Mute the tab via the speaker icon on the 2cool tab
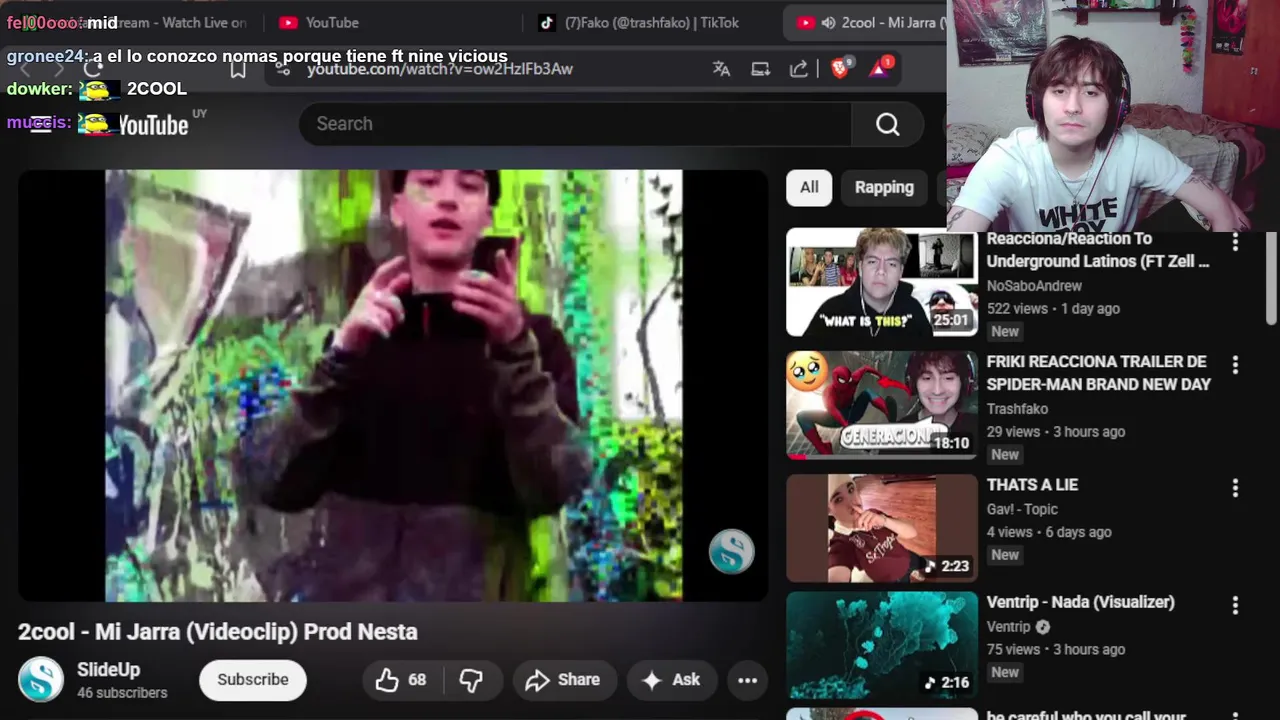Image resolution: width=1280 pixels, height=720 pixels. click(828, 23)
